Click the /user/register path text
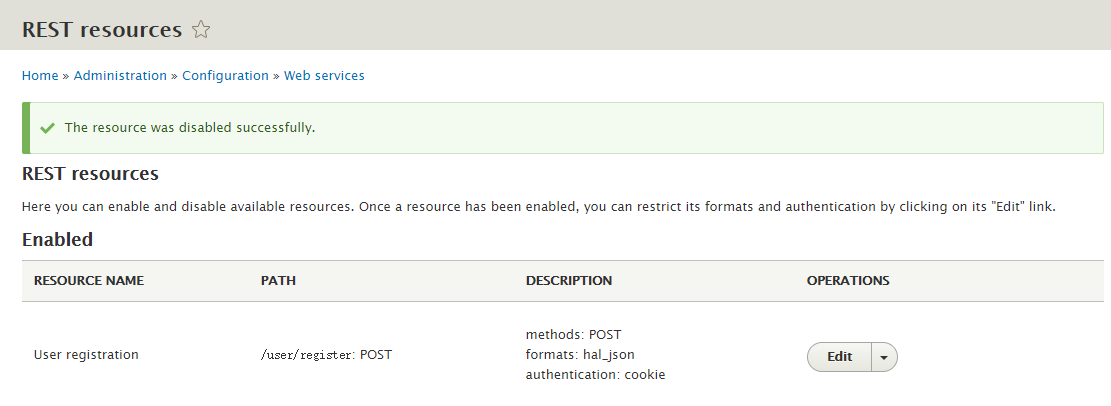 308,355
